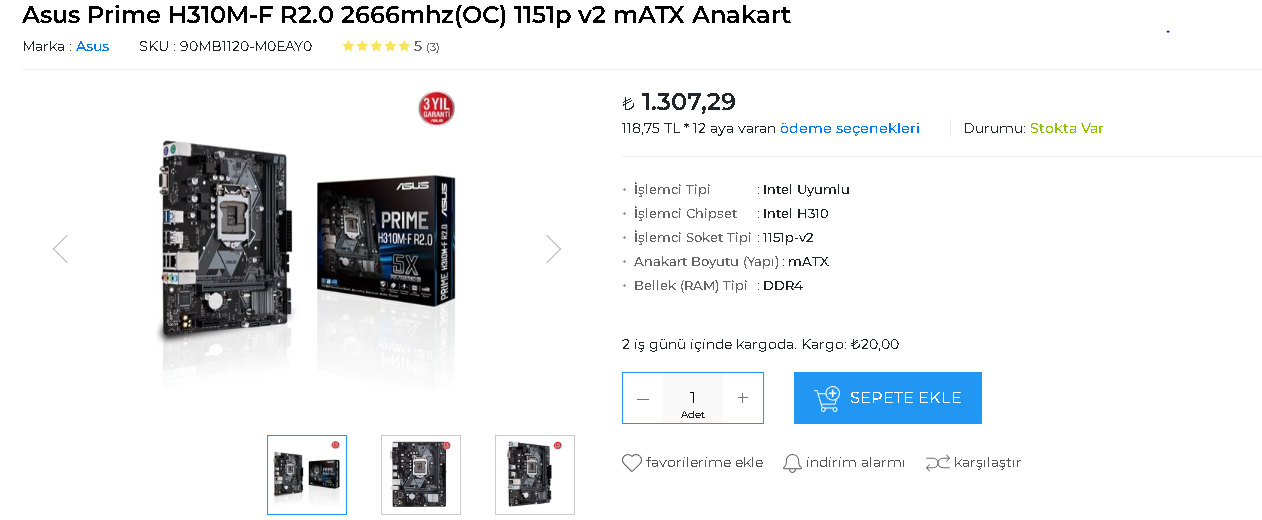The width and height of the screenshot is (1262, 520).
Task: Click the cart icon on Sepete Ekle
Action: tap(828, 399)
